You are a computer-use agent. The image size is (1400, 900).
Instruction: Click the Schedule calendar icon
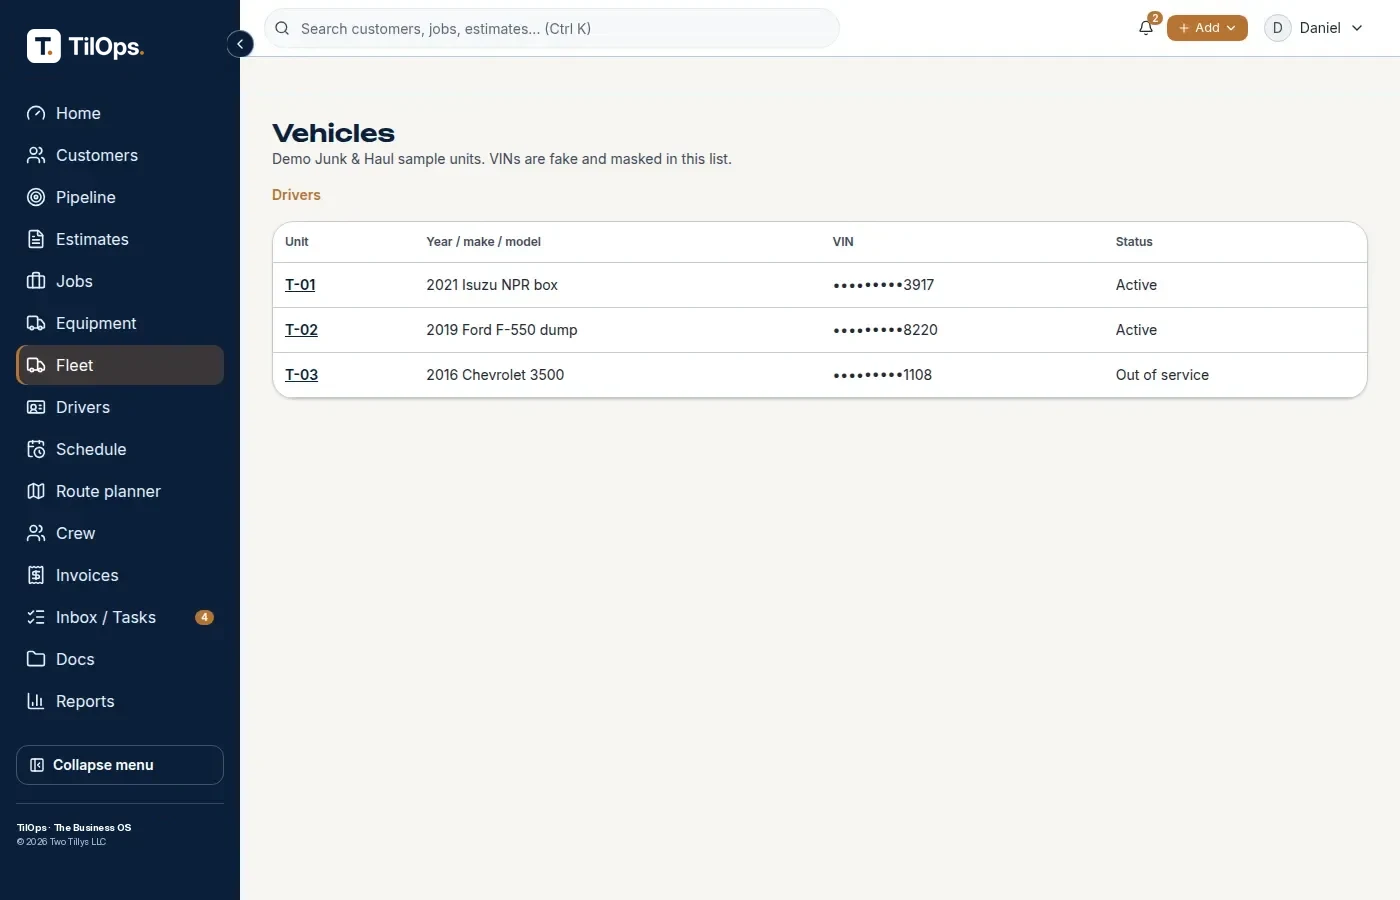click(x=36, y=449)
